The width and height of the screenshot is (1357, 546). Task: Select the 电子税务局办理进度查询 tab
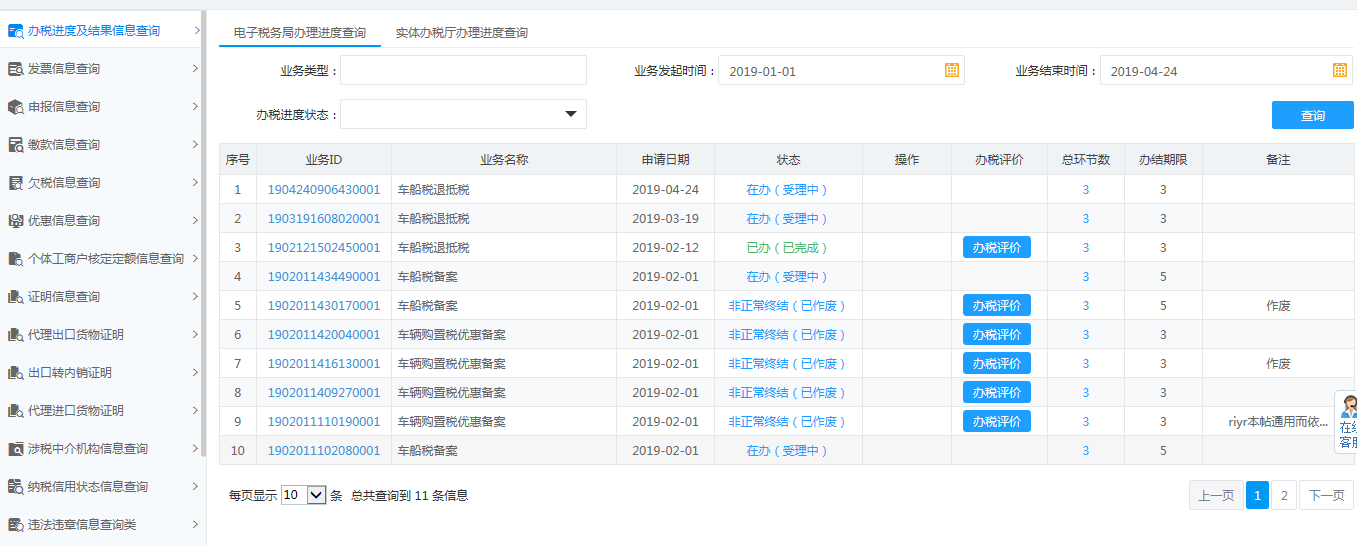(x=299, y=33)
